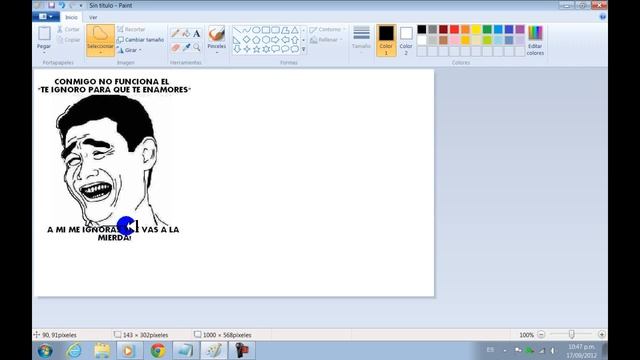Click the Cortar button
This screenshot has height=360, width=640.
point(68,29)
